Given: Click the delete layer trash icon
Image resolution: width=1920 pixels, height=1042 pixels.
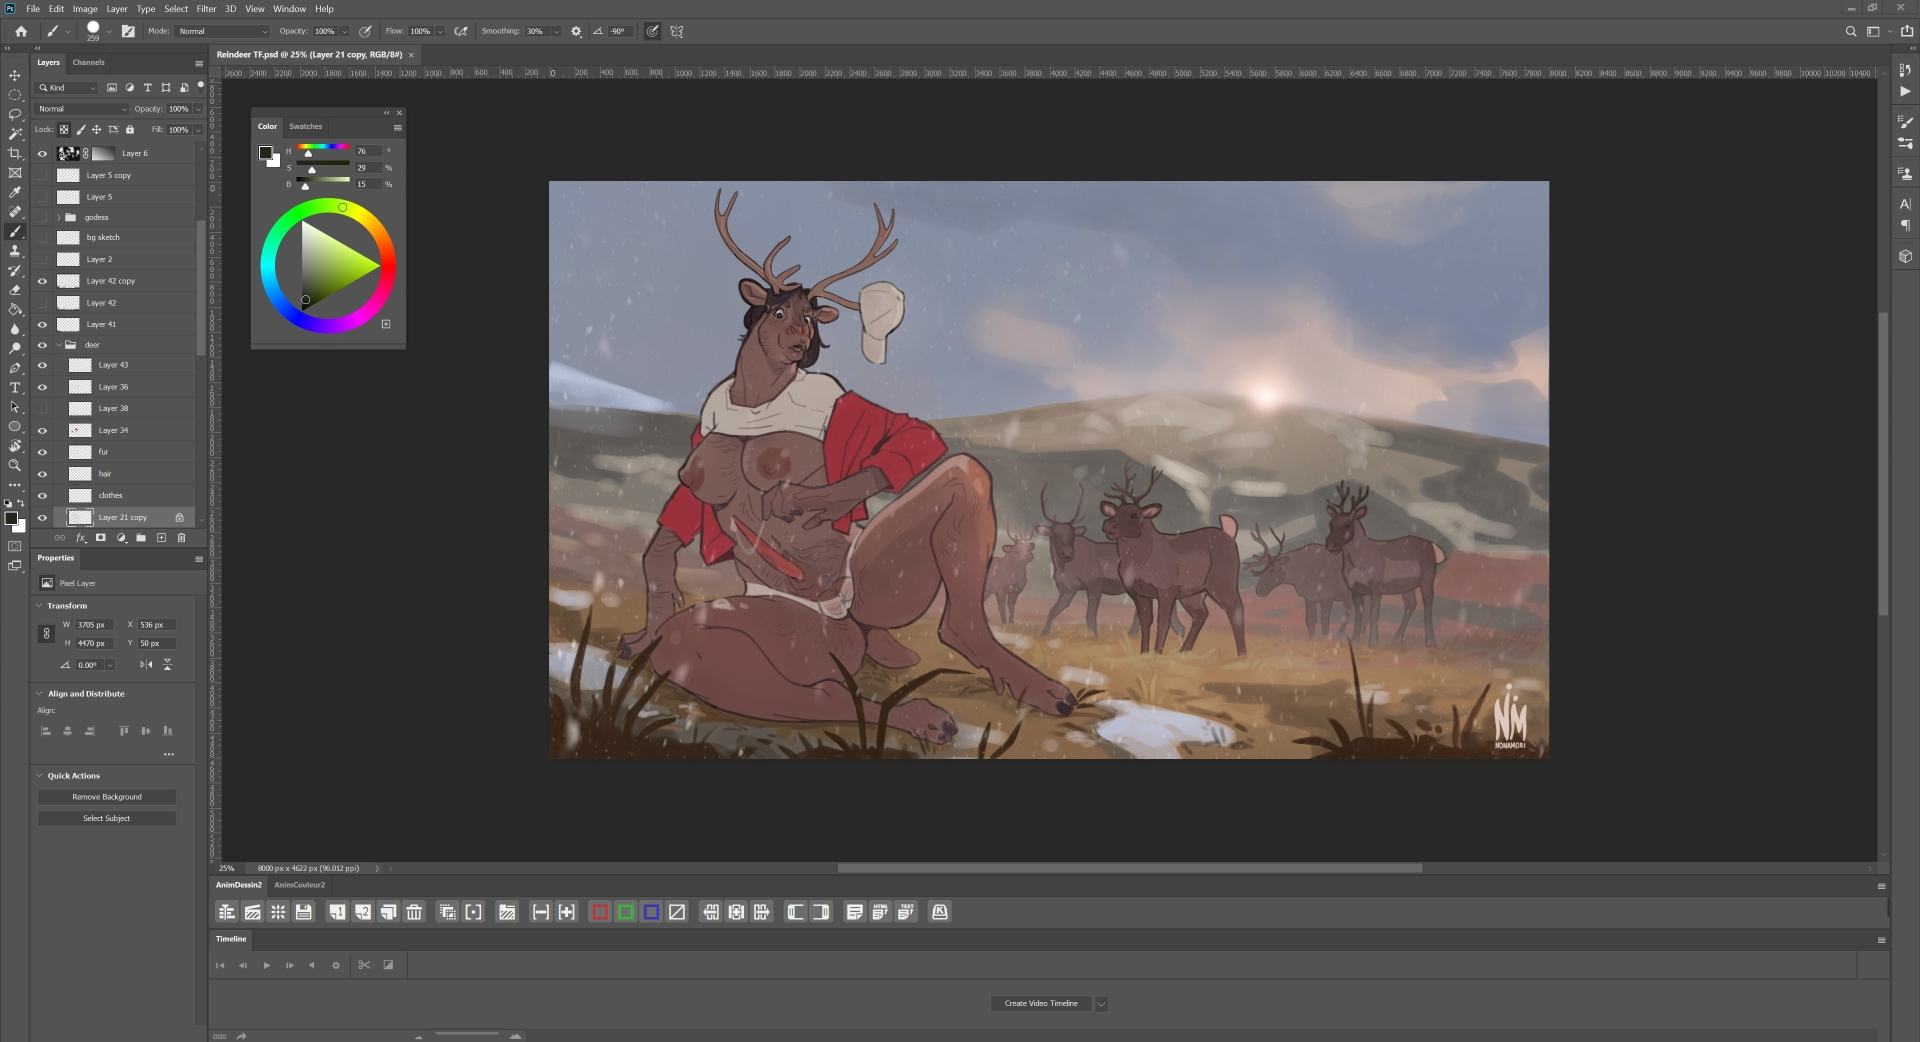Looking at the screenshot, I should 181,538.
